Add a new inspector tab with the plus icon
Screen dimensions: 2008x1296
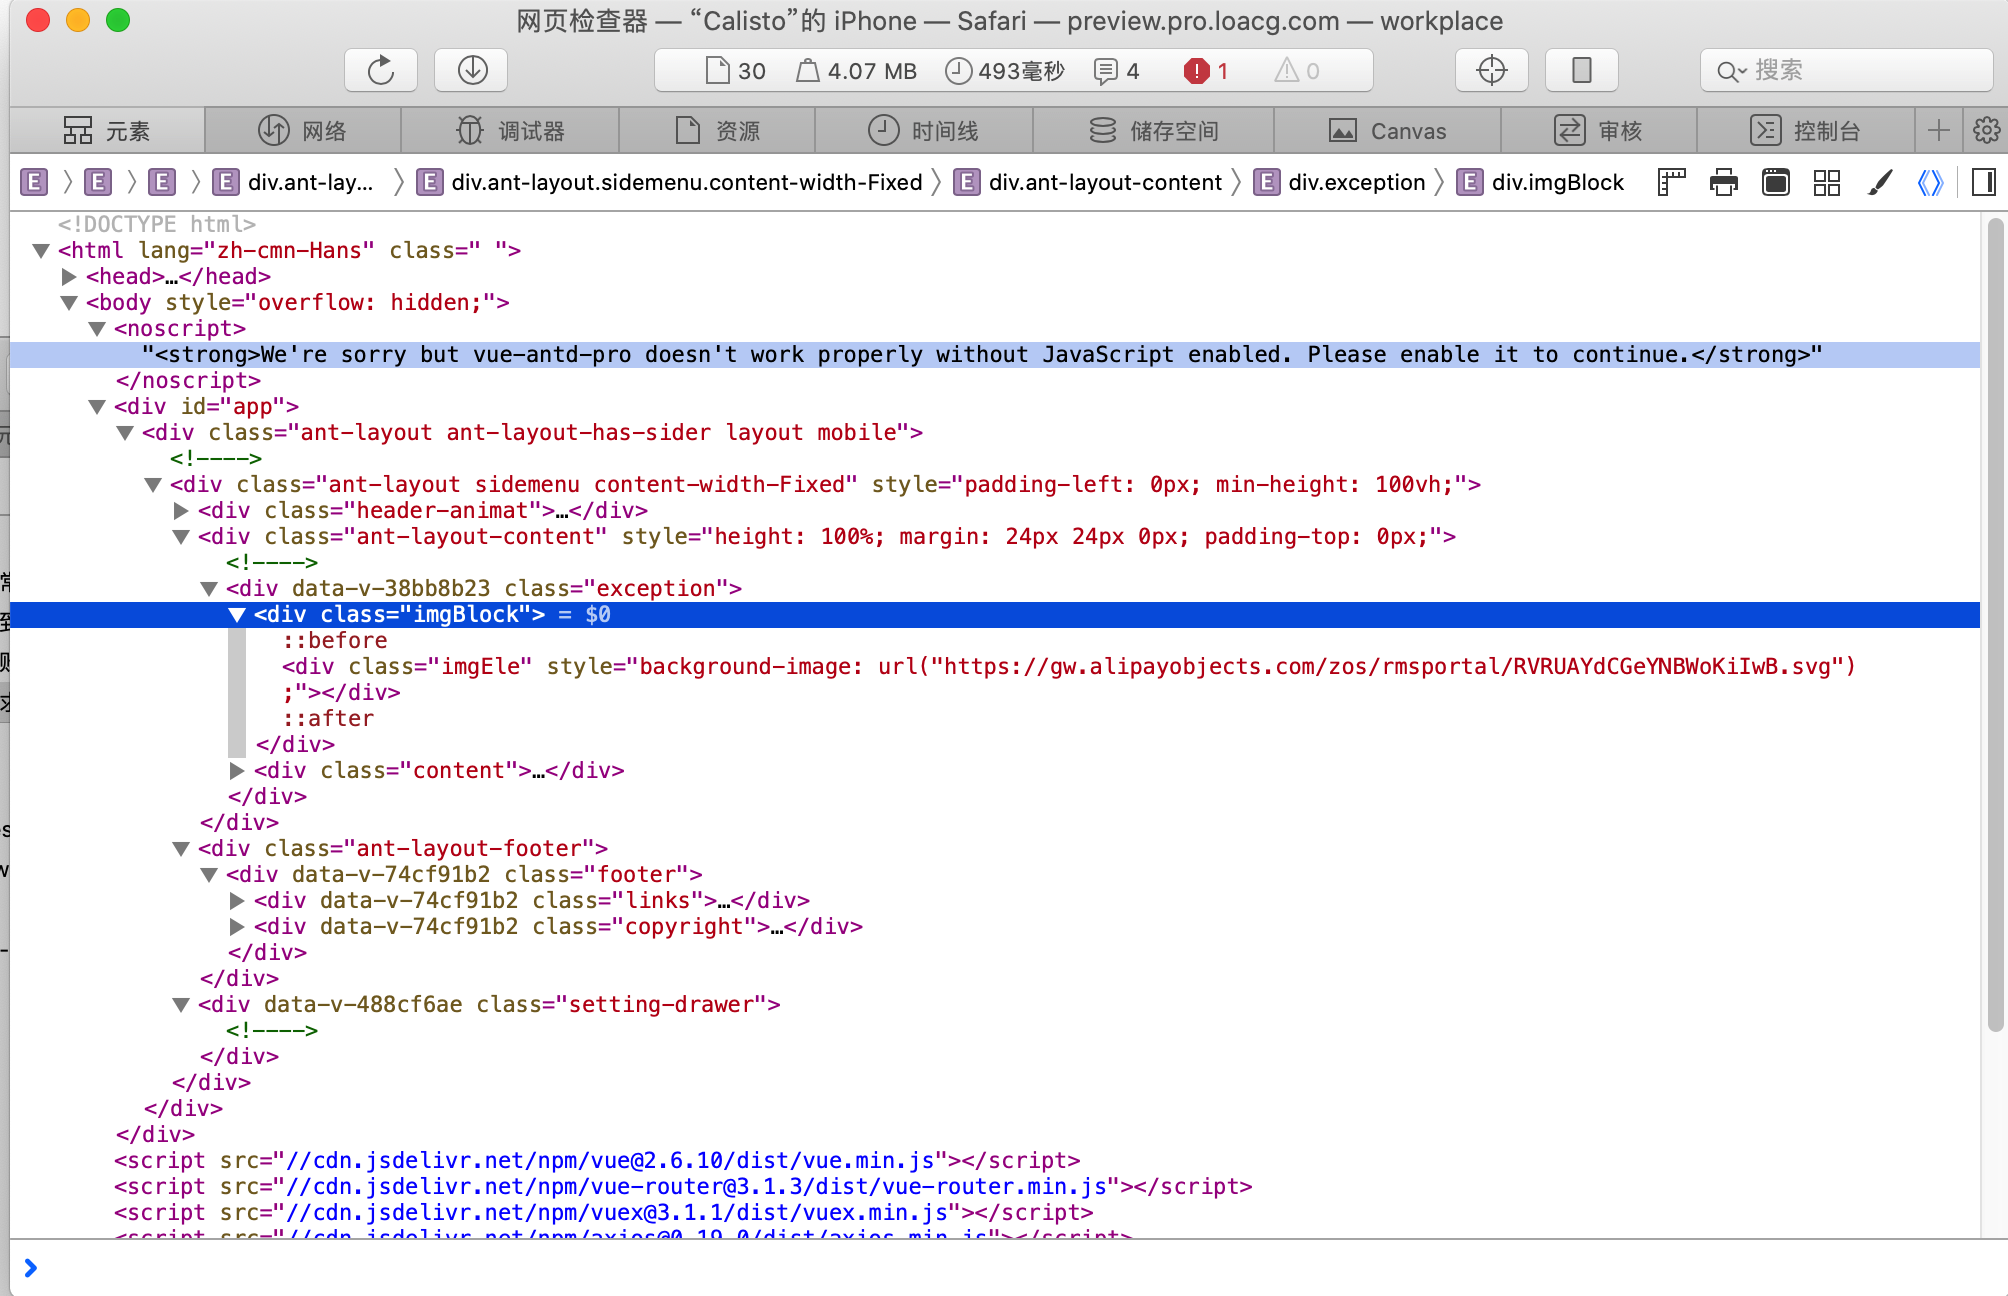1938,130
